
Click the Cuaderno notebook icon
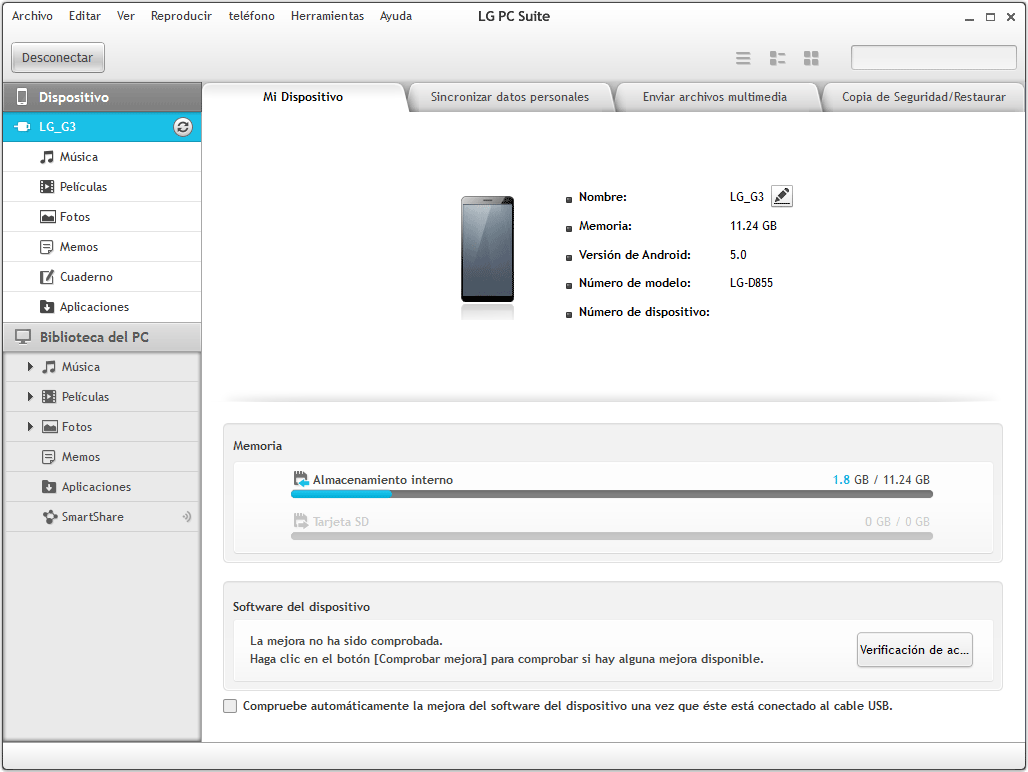tap(47, 277)
